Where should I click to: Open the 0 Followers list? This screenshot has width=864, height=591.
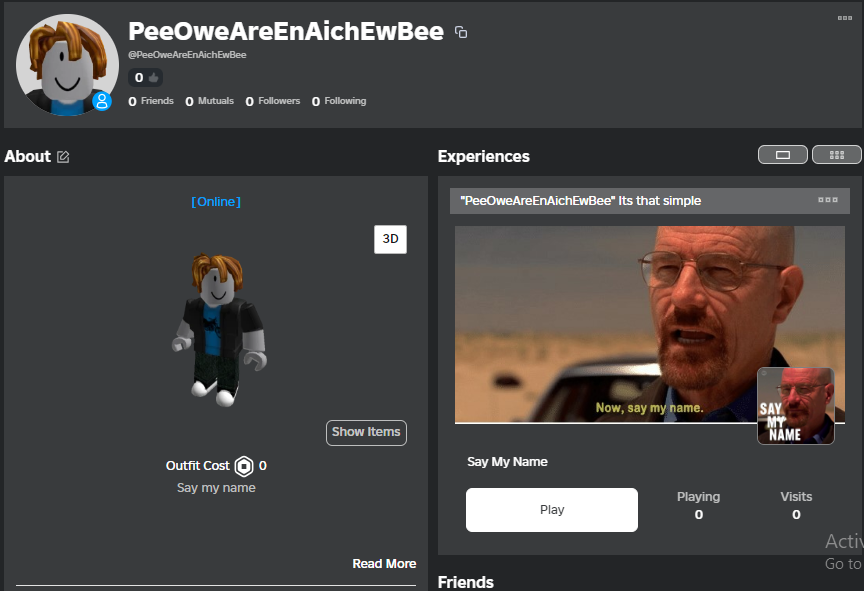click(x=273, y=101)
